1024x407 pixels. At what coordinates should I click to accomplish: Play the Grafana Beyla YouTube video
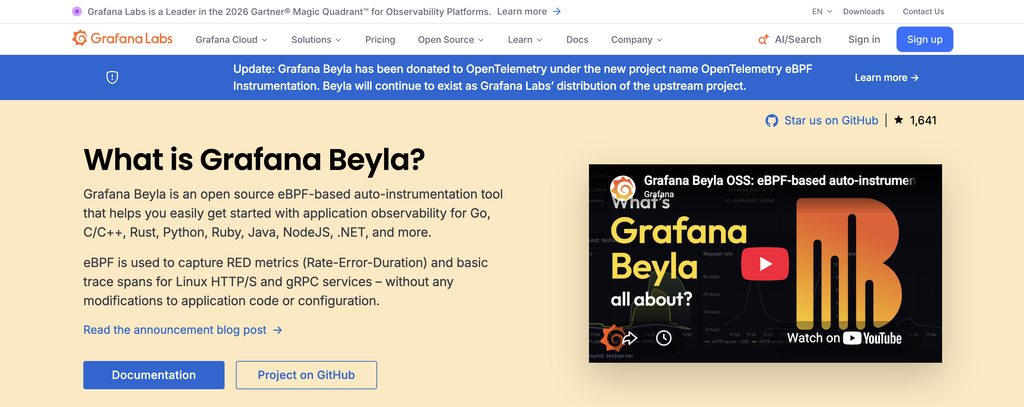tap(765, 263)
